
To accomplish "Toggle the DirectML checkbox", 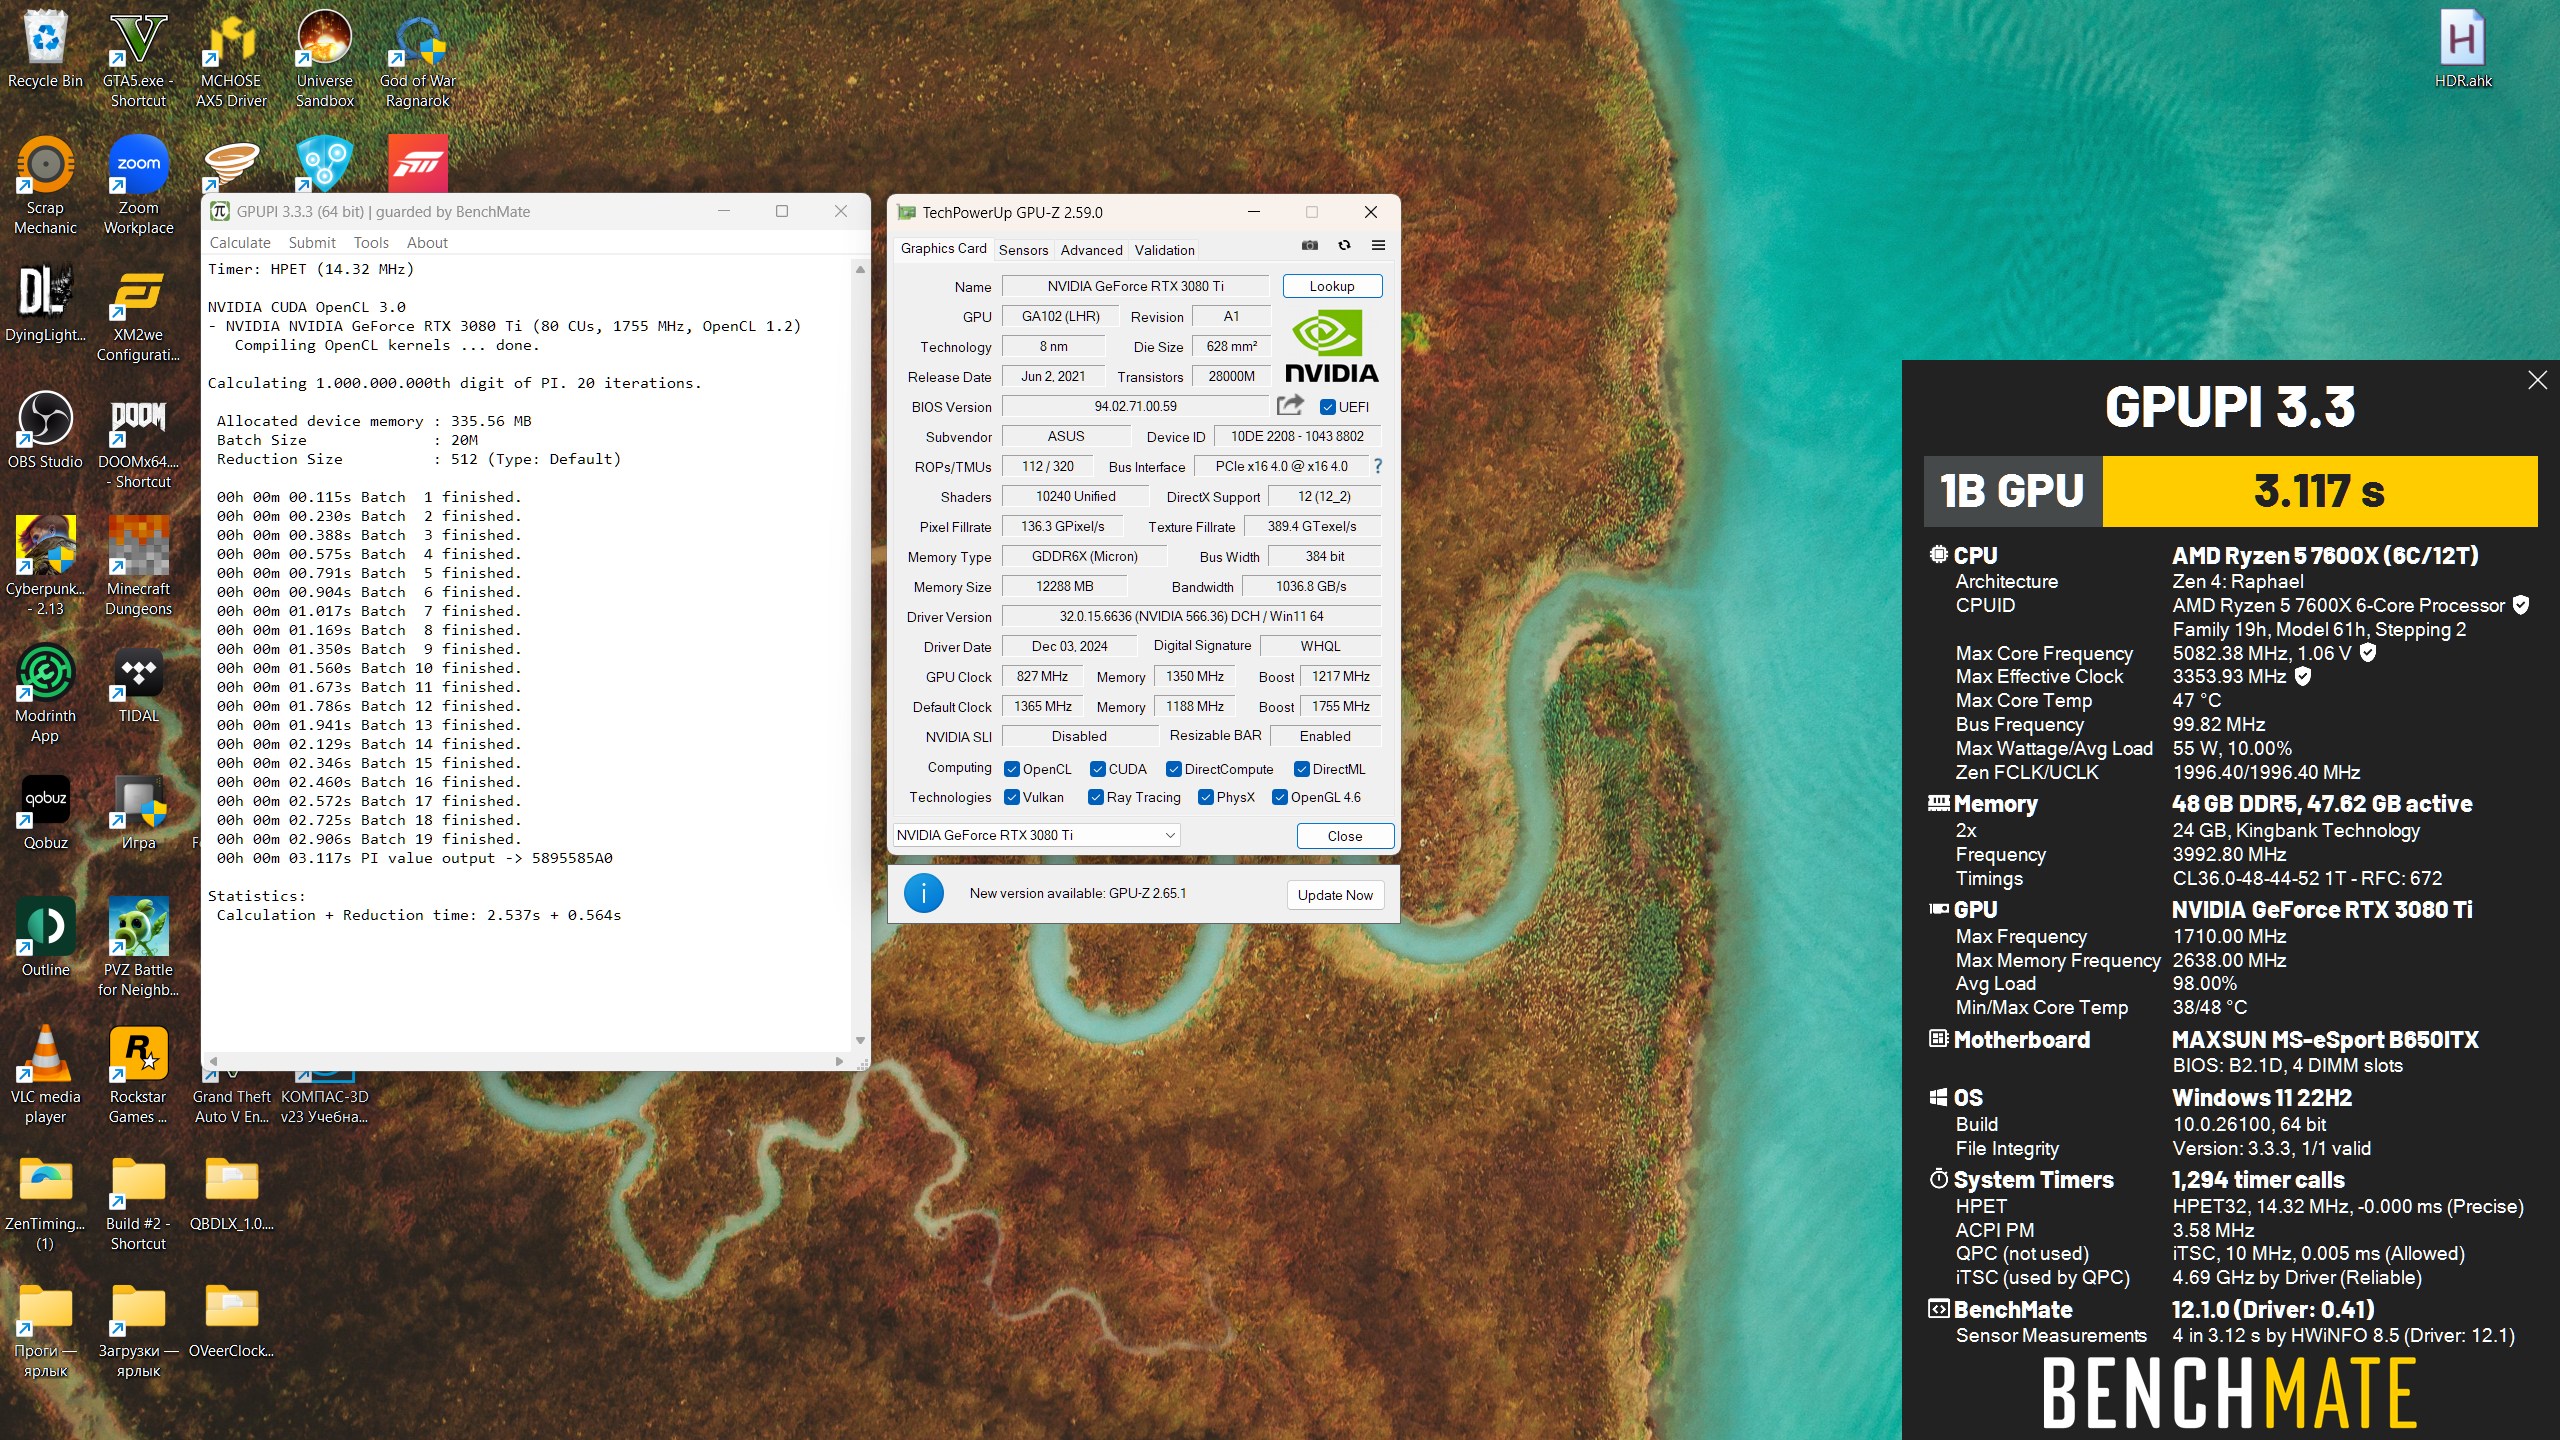I will [x=1302, y=769].
